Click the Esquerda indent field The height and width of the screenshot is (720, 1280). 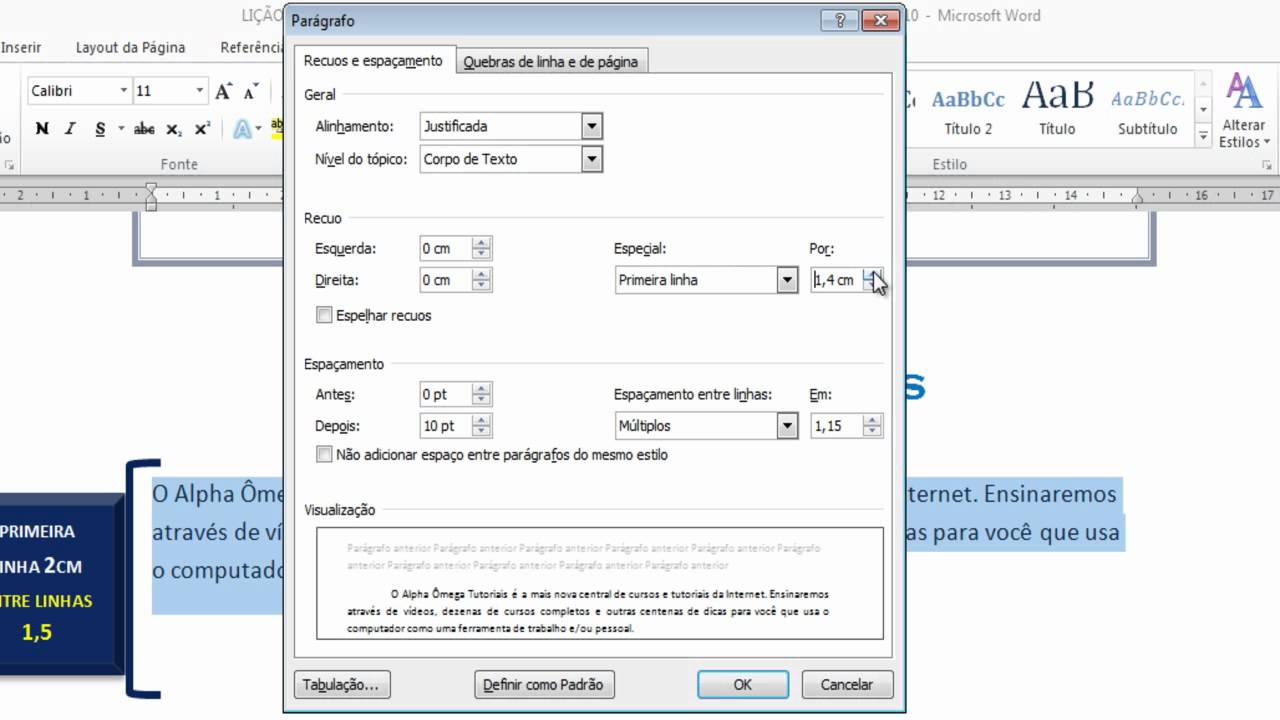point(446,249)
